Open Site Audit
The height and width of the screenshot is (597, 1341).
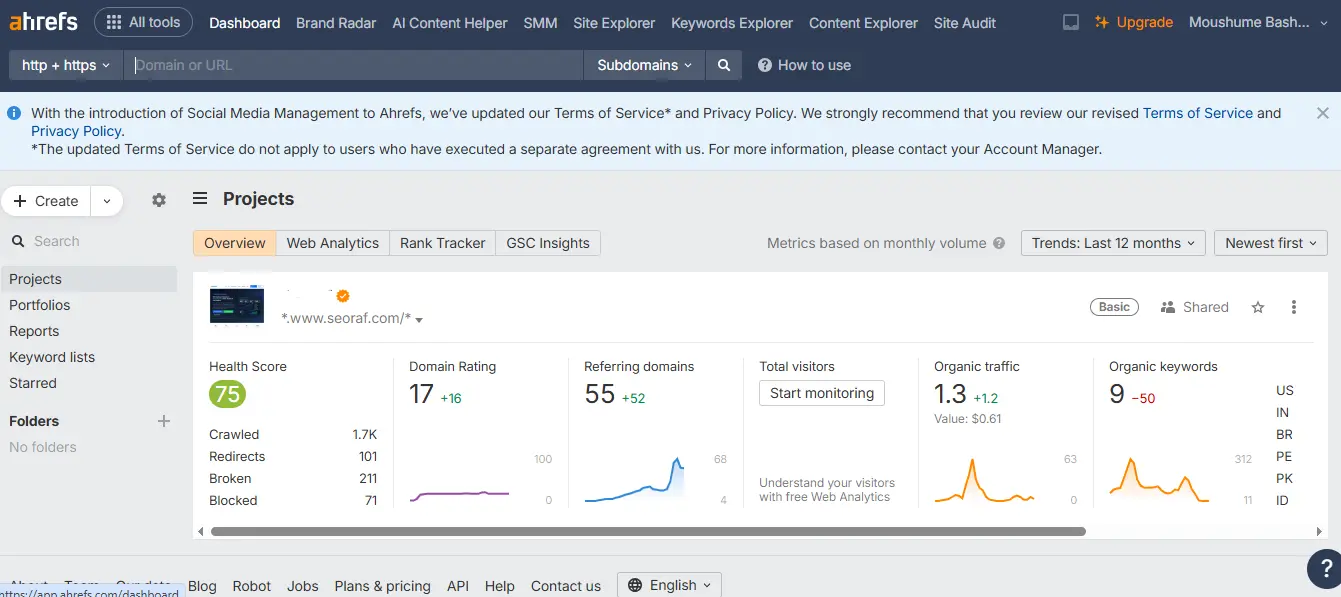point(965,22)
